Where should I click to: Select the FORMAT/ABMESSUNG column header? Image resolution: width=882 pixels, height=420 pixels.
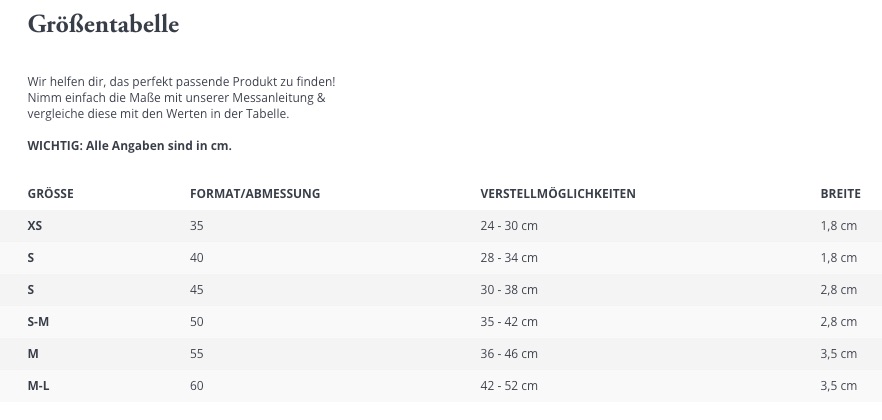click(254, 193)
